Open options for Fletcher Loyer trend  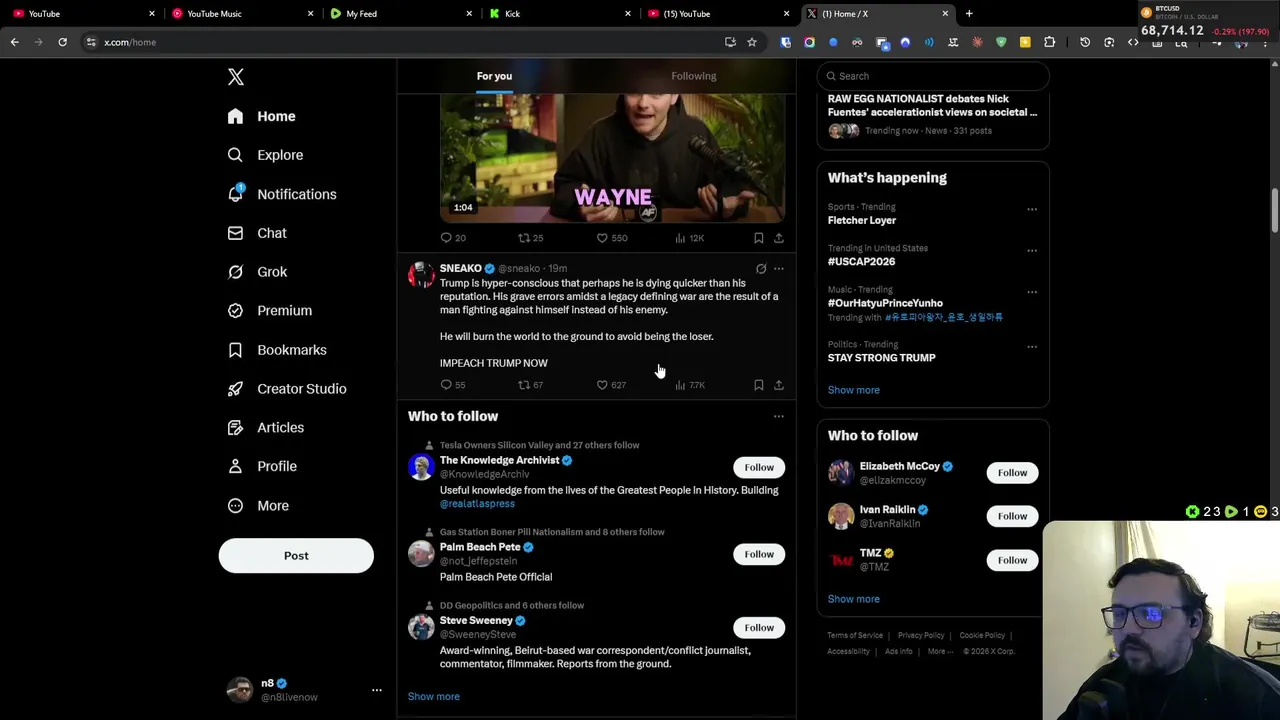tap(1032, 209)
